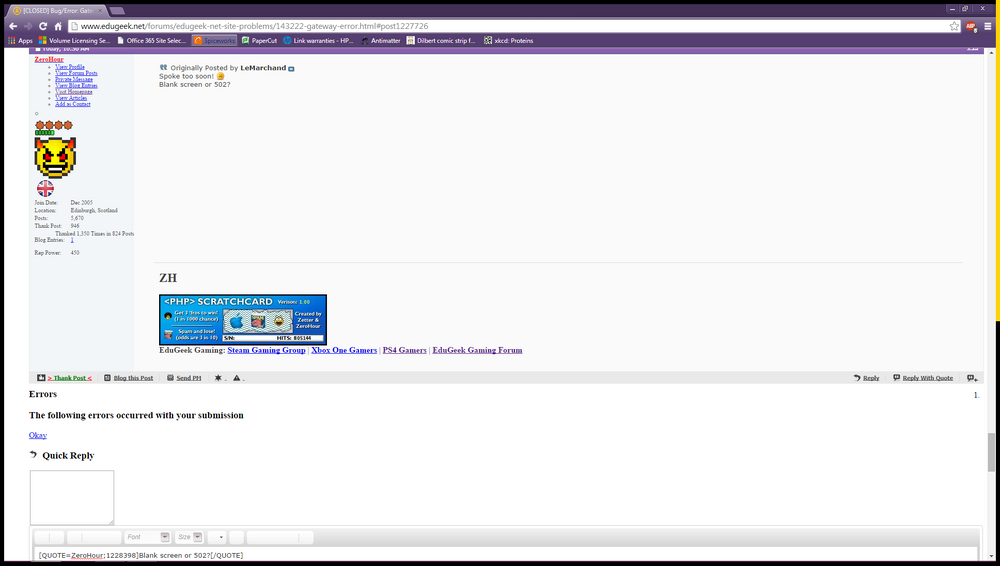The width and height of the screenshot is (1000, 566).
Task: Open the Apps bookmarks shortcut
Action: (x=20, y=40)
